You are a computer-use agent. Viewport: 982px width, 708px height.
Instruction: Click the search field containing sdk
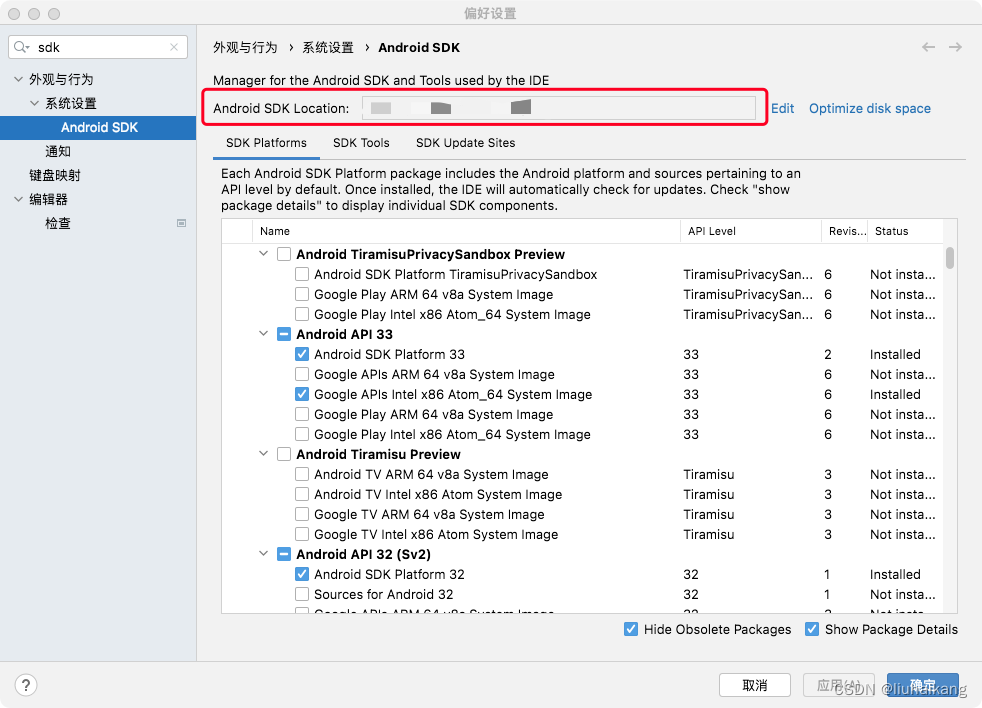pos(98,47)
